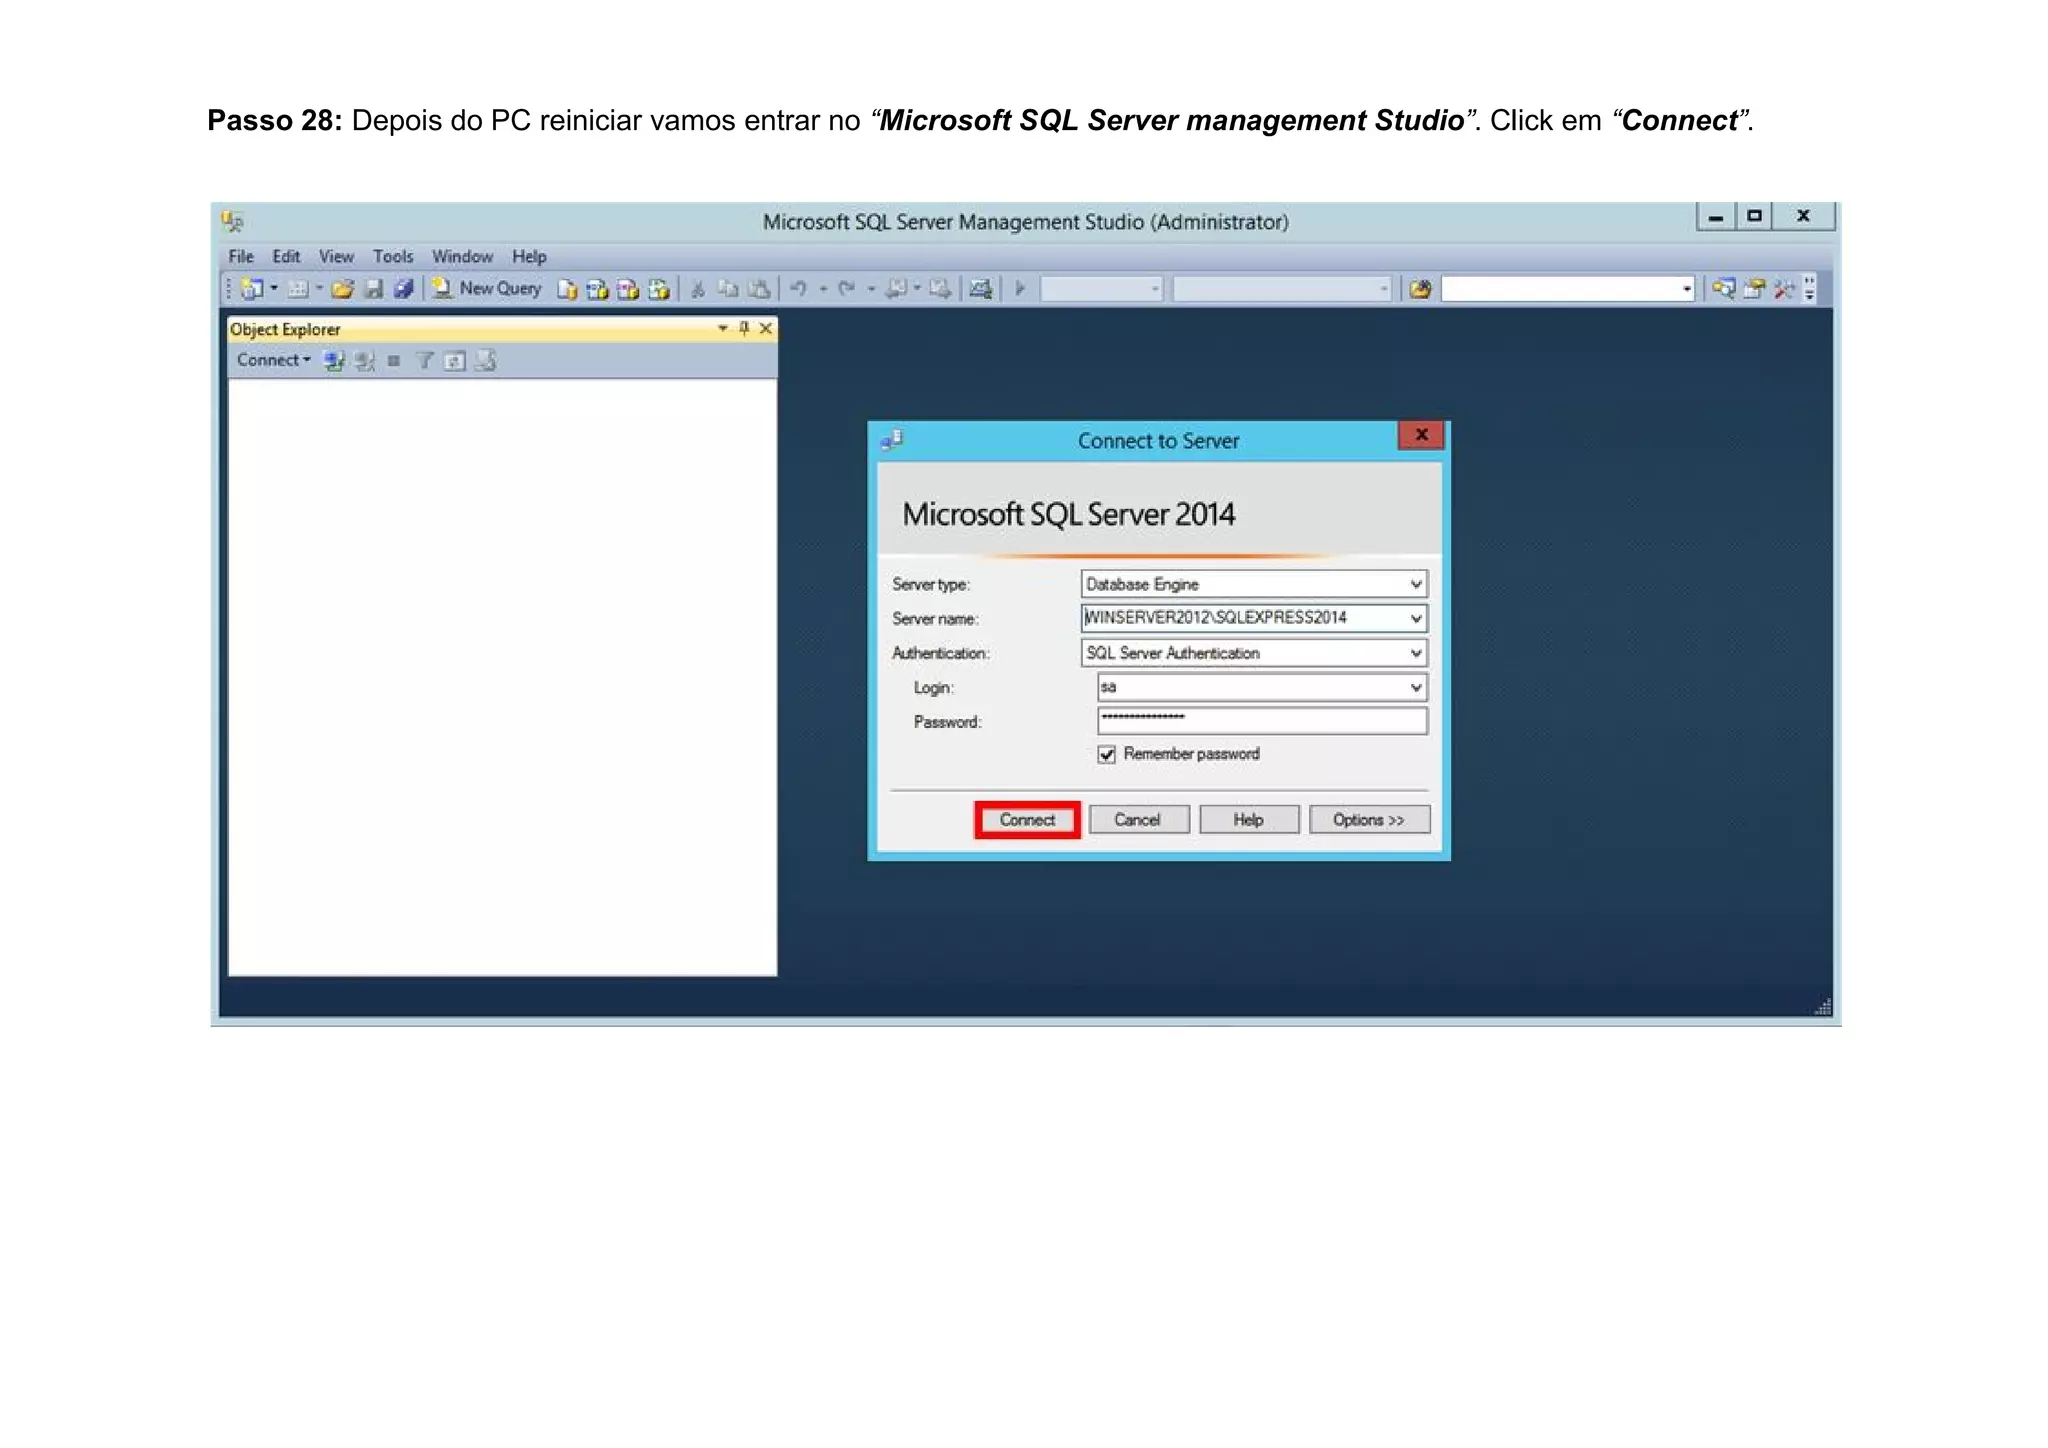
Task: Click the Navigate Forward icon
Action: pyautogui.click(x=939, y=289)
